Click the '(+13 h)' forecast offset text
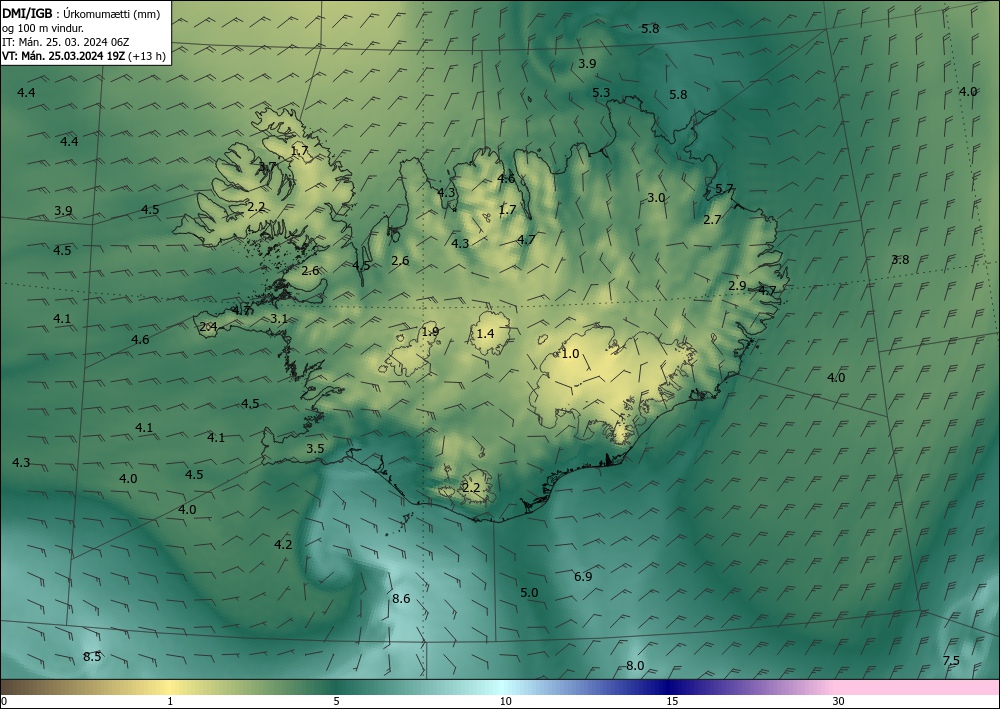 (147, 56)
